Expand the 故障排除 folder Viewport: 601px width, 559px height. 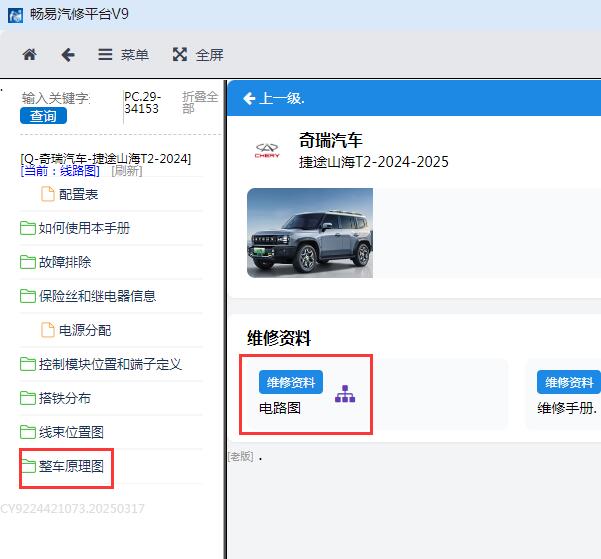click(x=56, y=262)
